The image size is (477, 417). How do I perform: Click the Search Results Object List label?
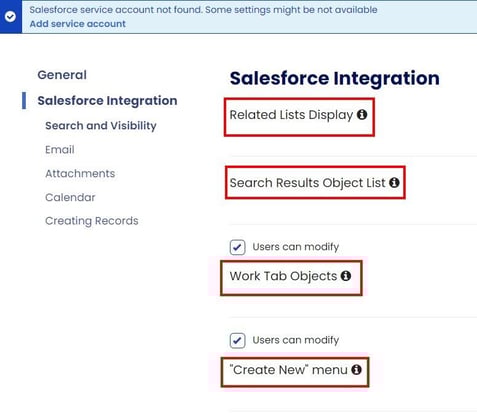click(307, 183)
